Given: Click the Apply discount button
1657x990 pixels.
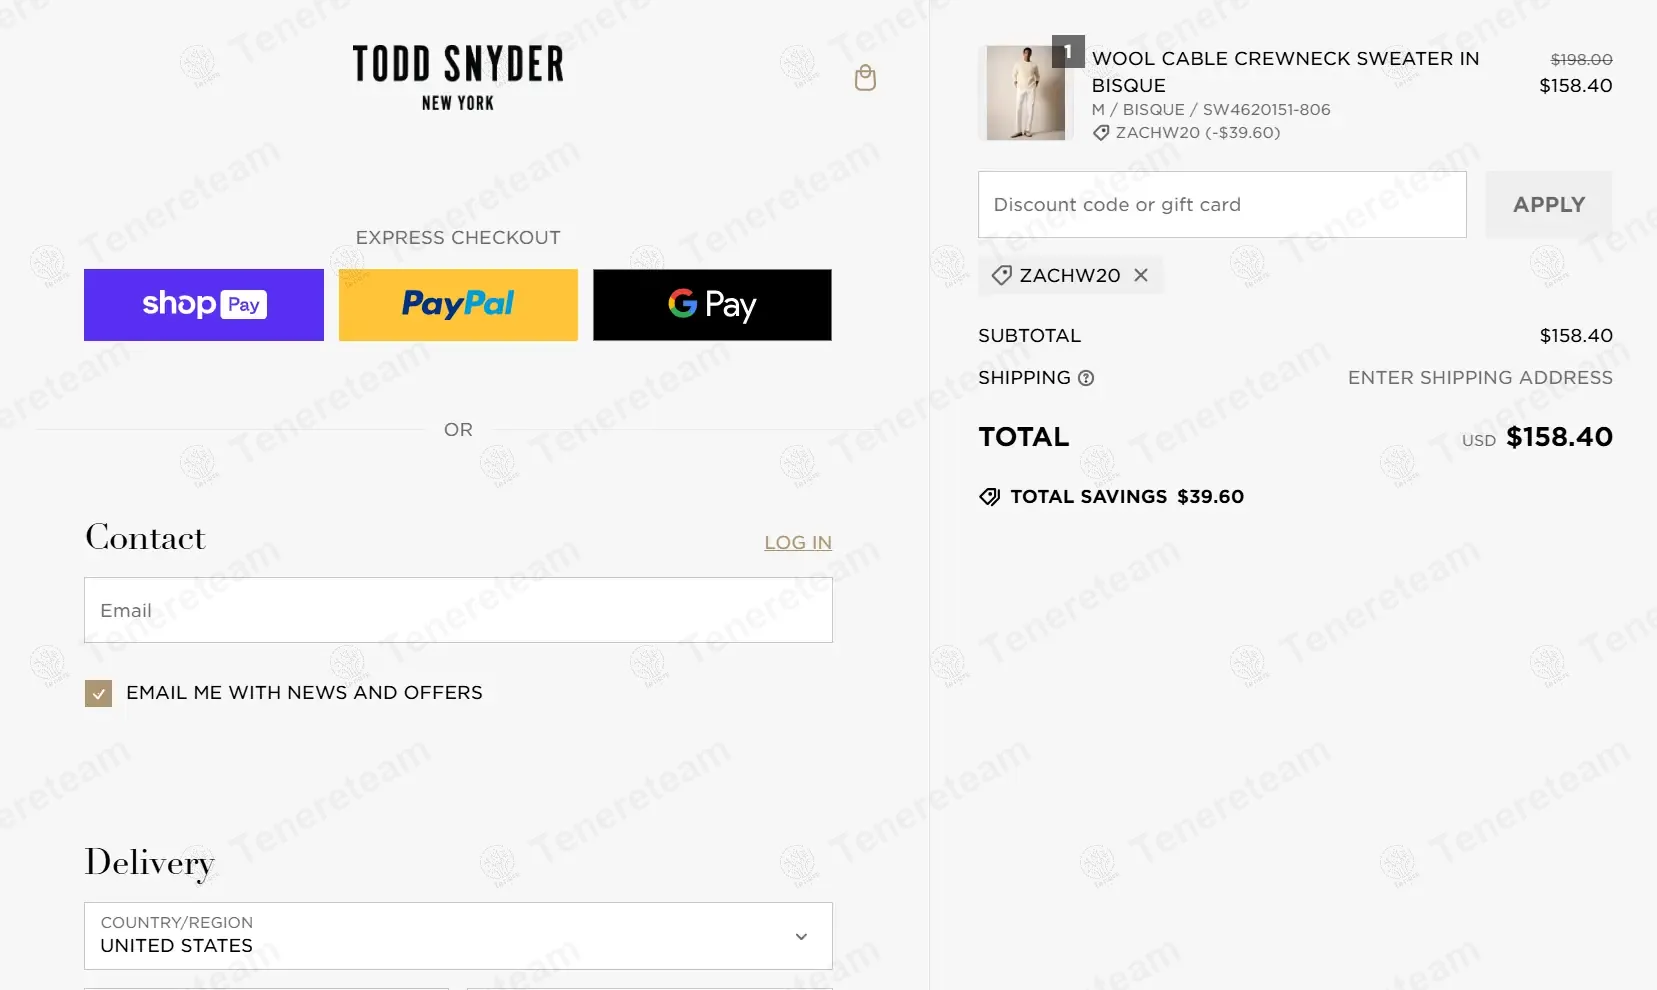Looking at the screenshot, I should pos(1549,204).
